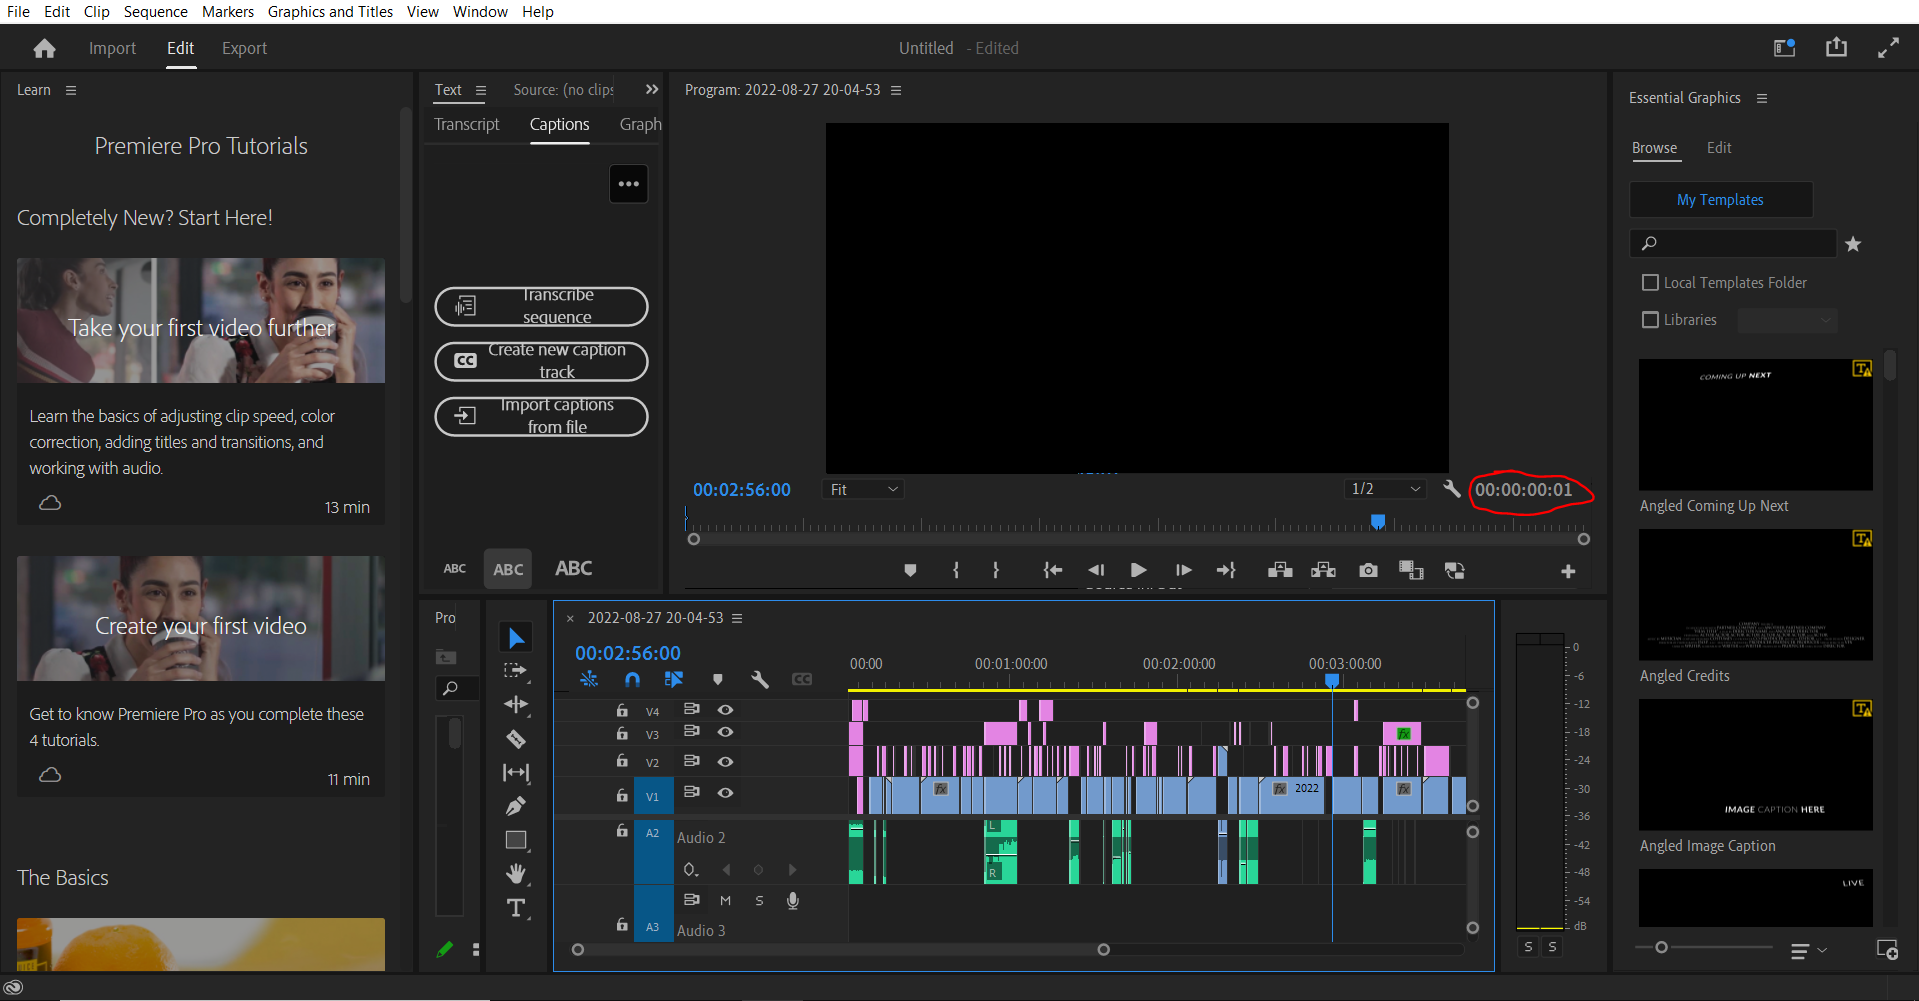The width and height of the screenshot is (1919, 1001).
Task: Select the Razor tool
Action: click(x=516, y=739)
